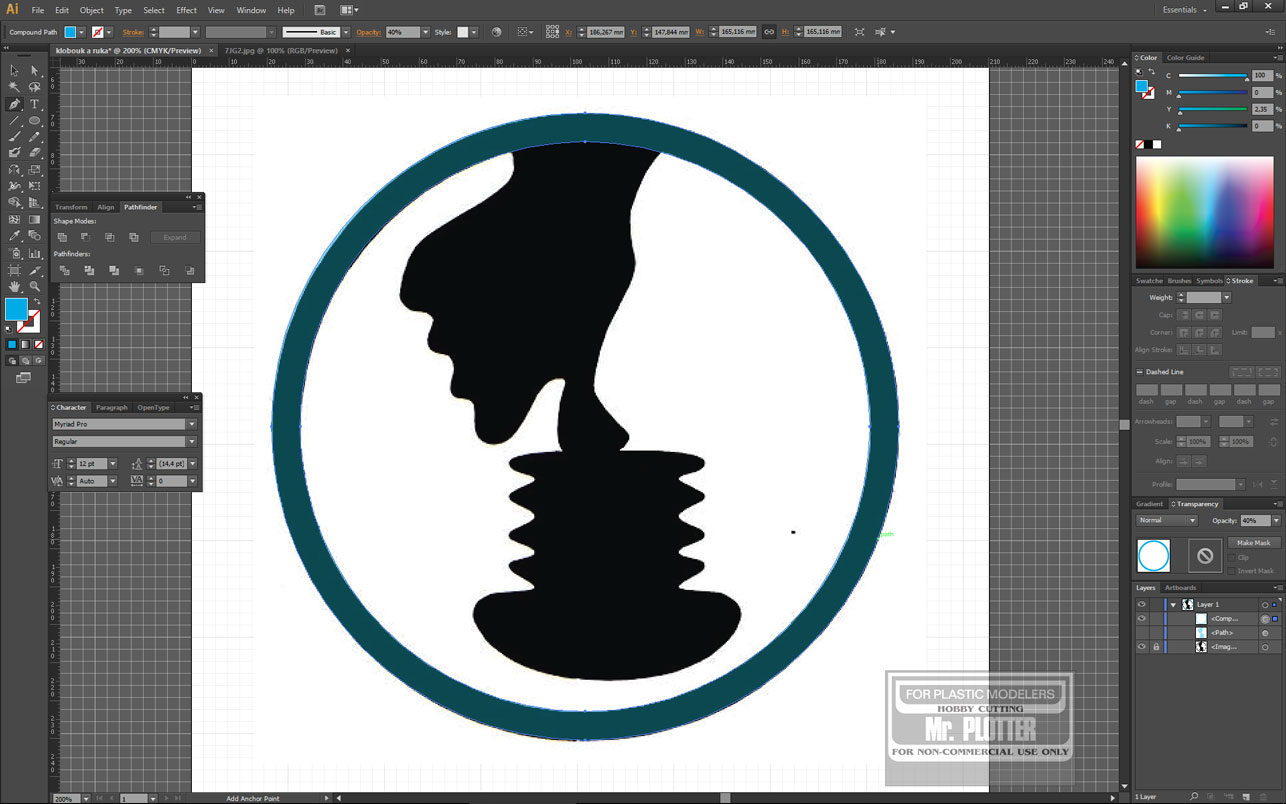Viewport: 1286px width, 804px height.
Task: Toggle visibility of Image sublayer
Action: click(1141, 647)
